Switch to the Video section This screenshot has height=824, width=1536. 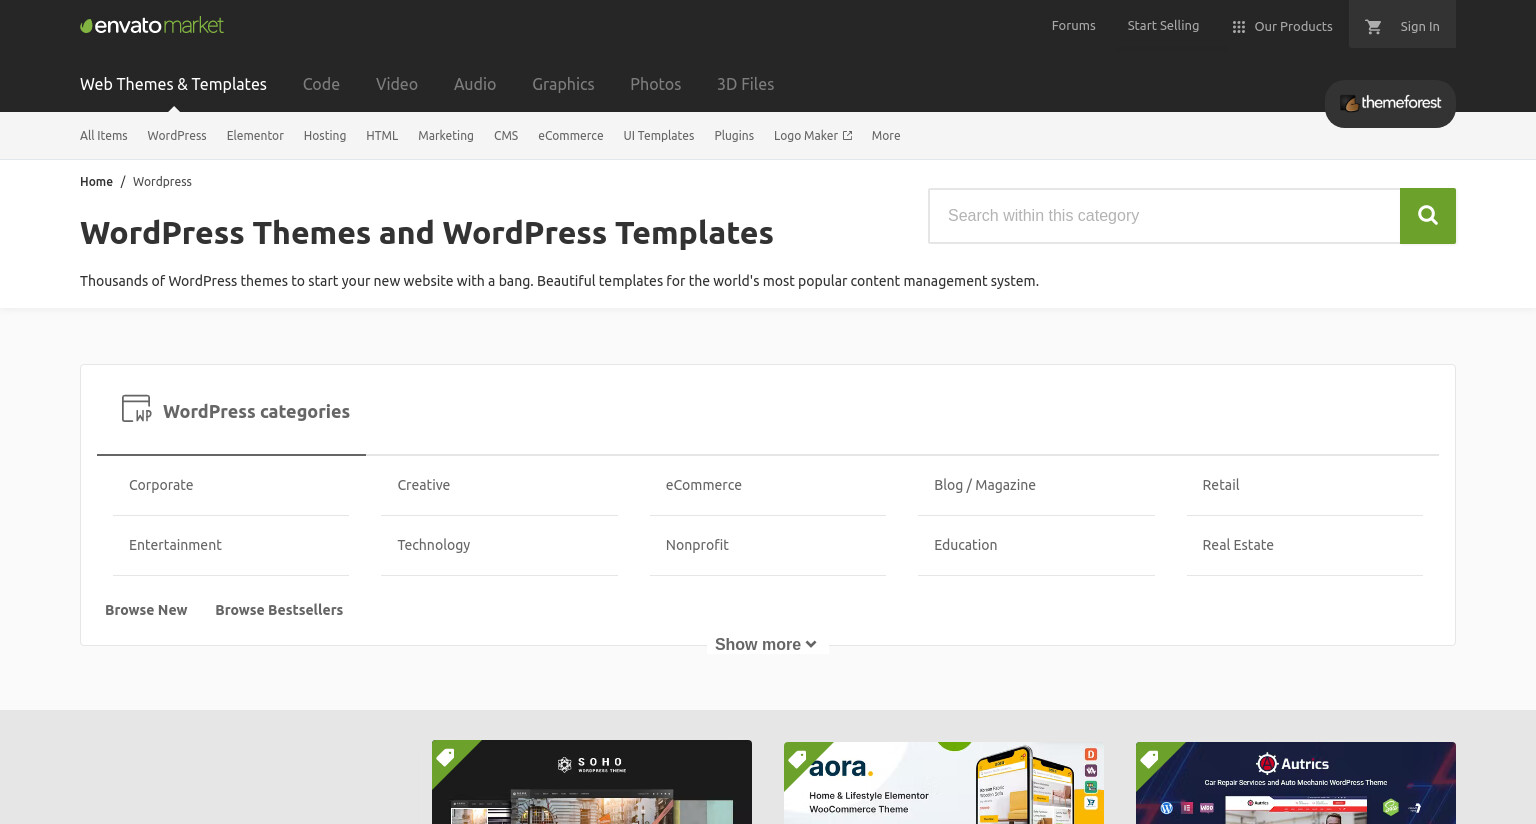click(x=397, y=84)
